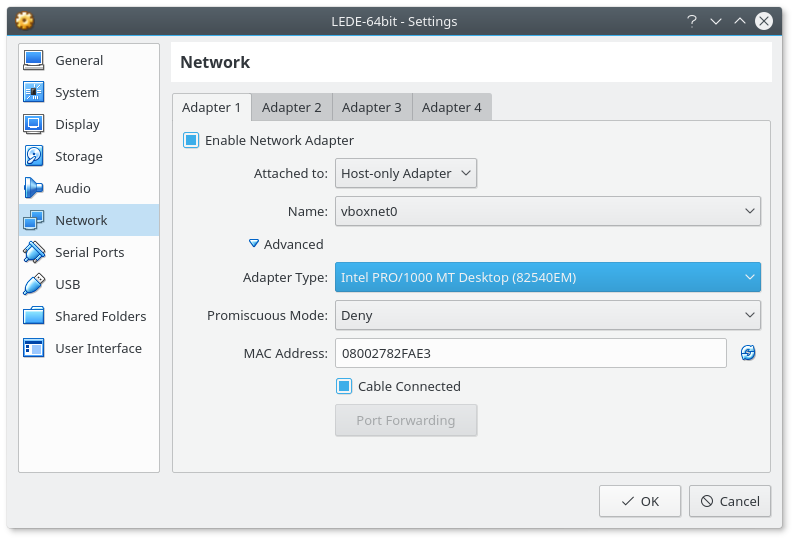795x541 pixels.
Task: Click the MAC Address text field
Action: point(530,353)
